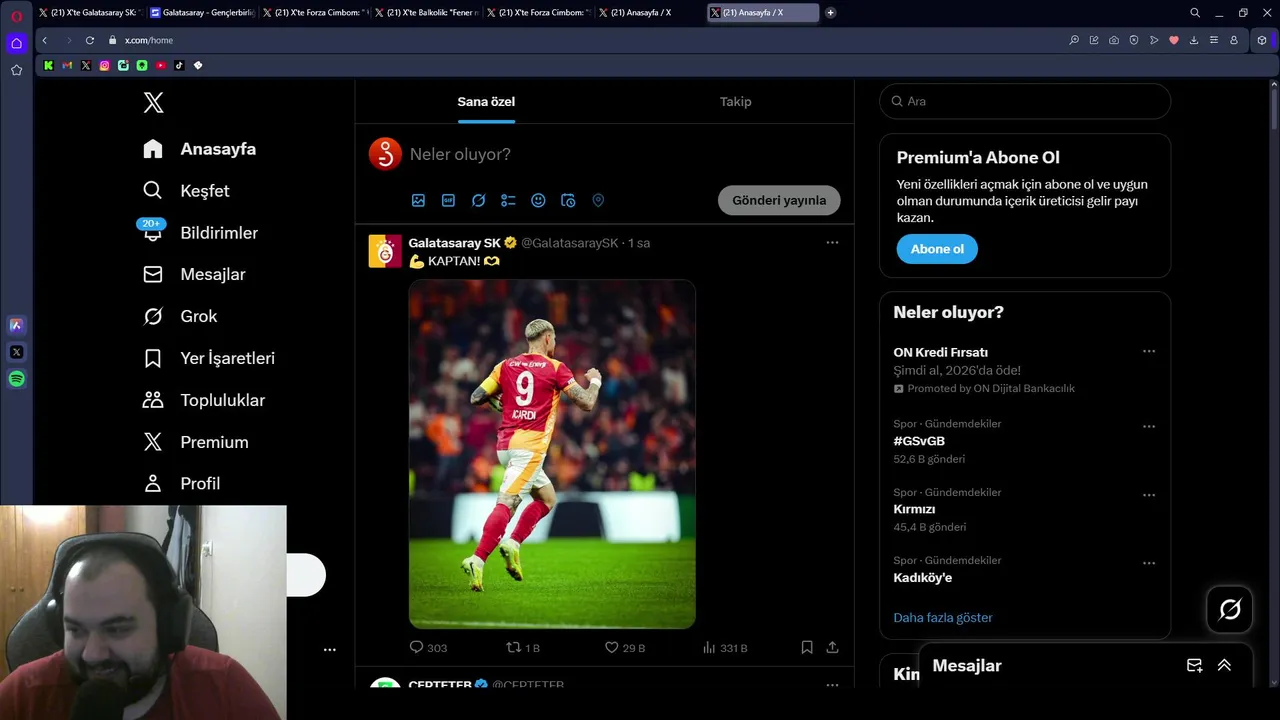Click the X logo in sidebar
The image size is (1280, 720).
(153, 102)
